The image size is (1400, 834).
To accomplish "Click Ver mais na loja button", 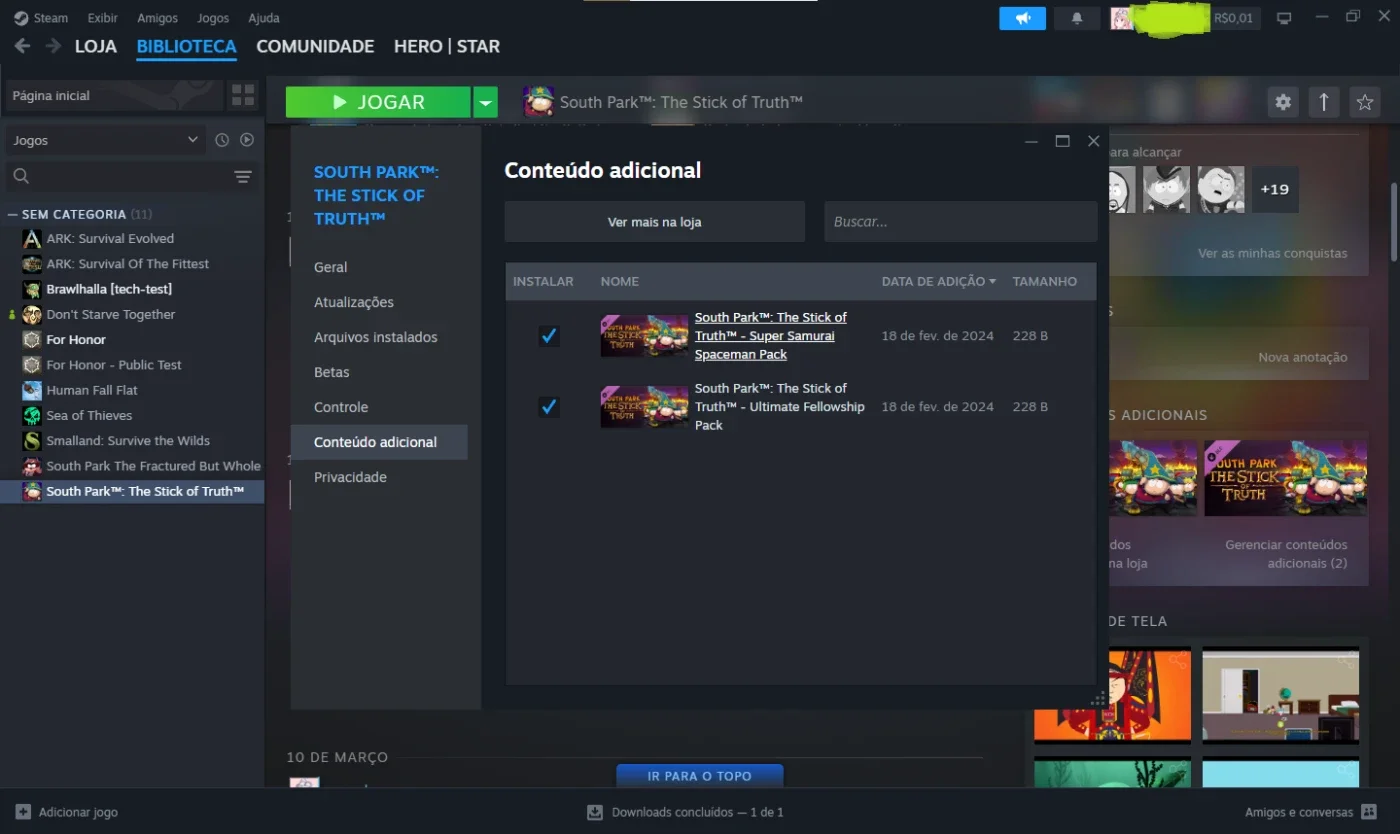I will coord(654,222).
